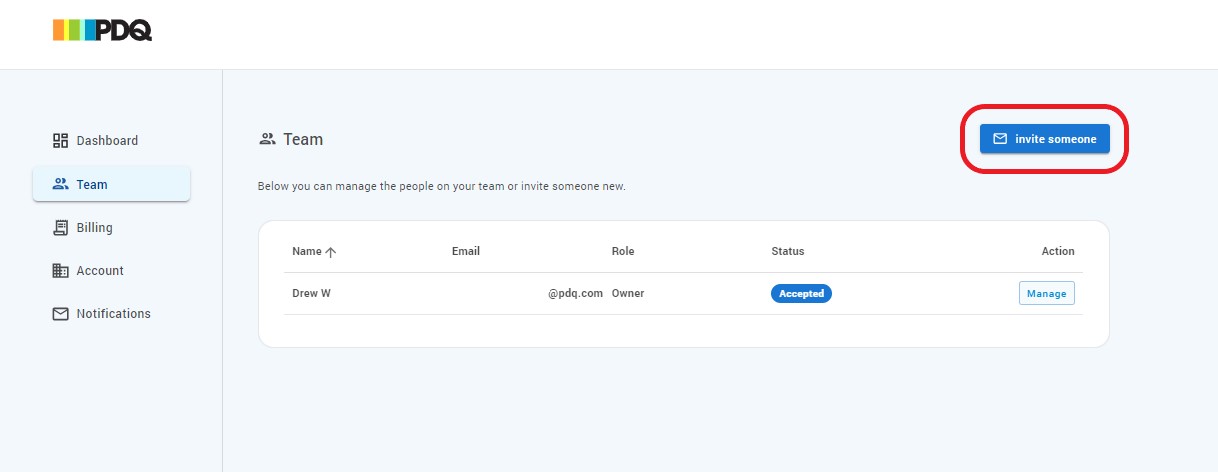Click the Status column header
Image resolution: width=1218 pixels, height=472 pixels.
pyautogui.click(x=788, y=251)
